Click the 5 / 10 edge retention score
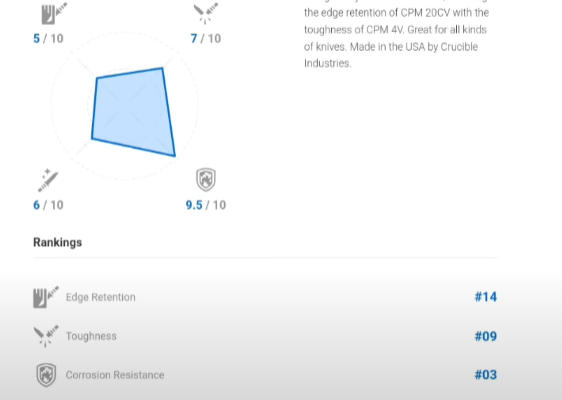This screenshot has height=400, width=562. coord(48,38)
